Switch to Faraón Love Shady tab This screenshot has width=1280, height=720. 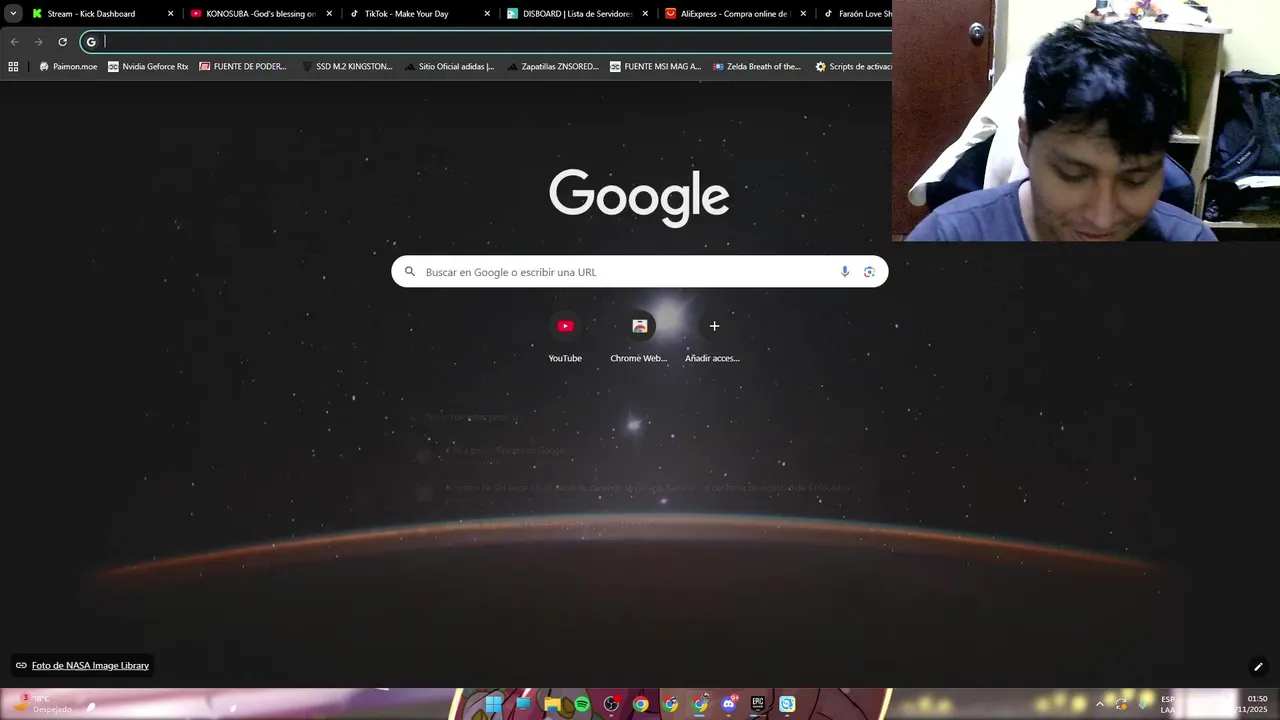856,14
